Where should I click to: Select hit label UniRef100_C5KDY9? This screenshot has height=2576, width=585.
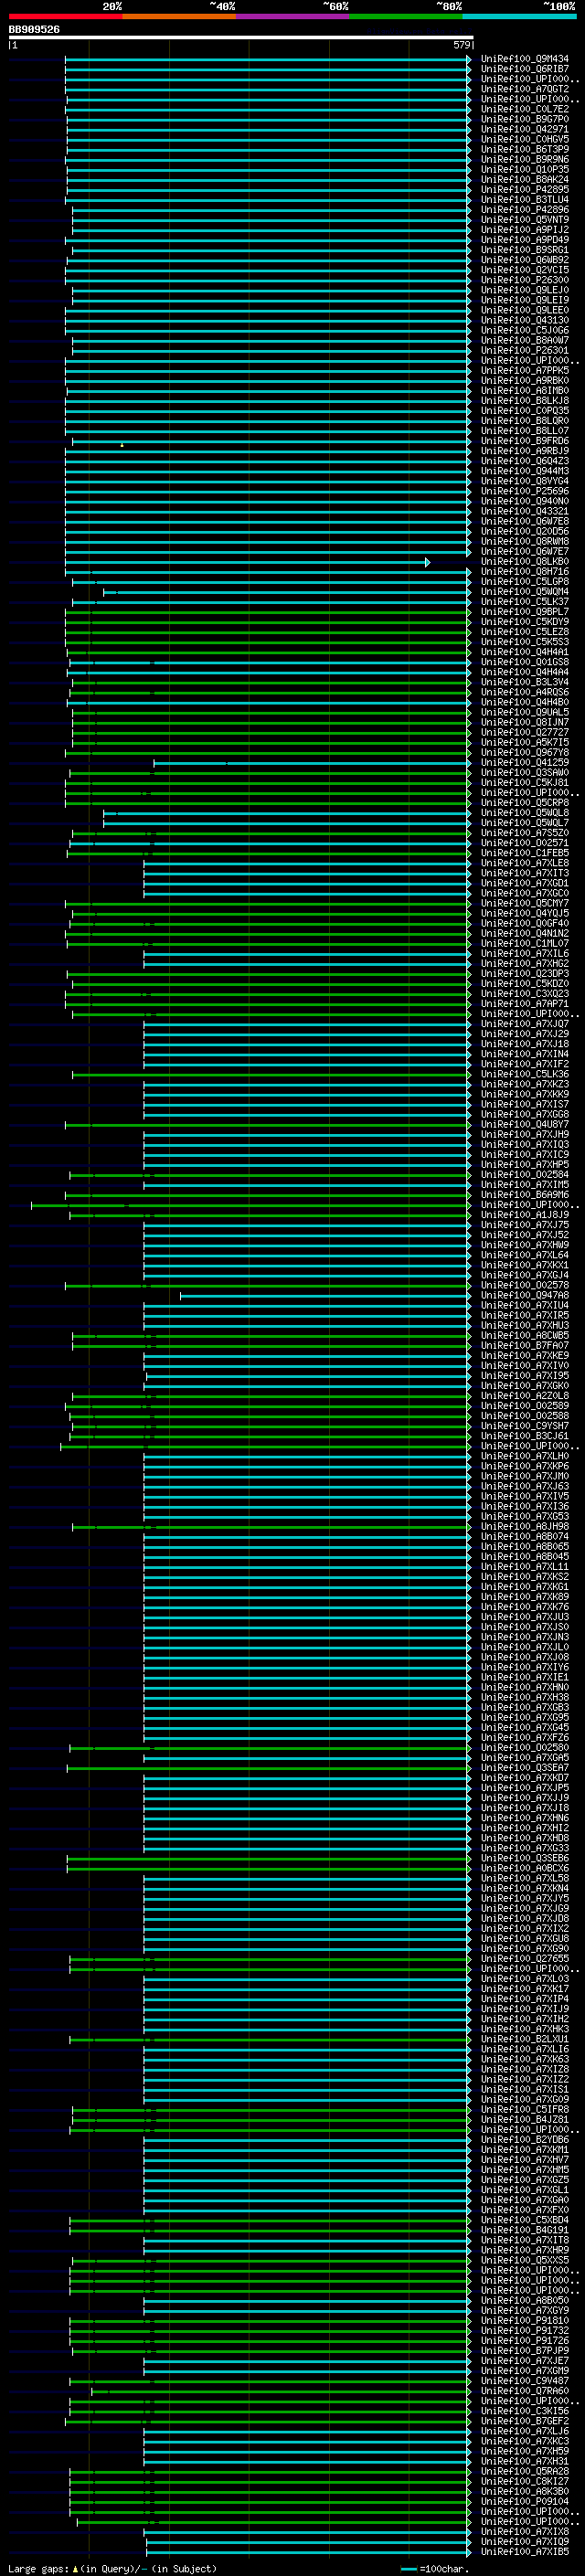coord(525,621)
